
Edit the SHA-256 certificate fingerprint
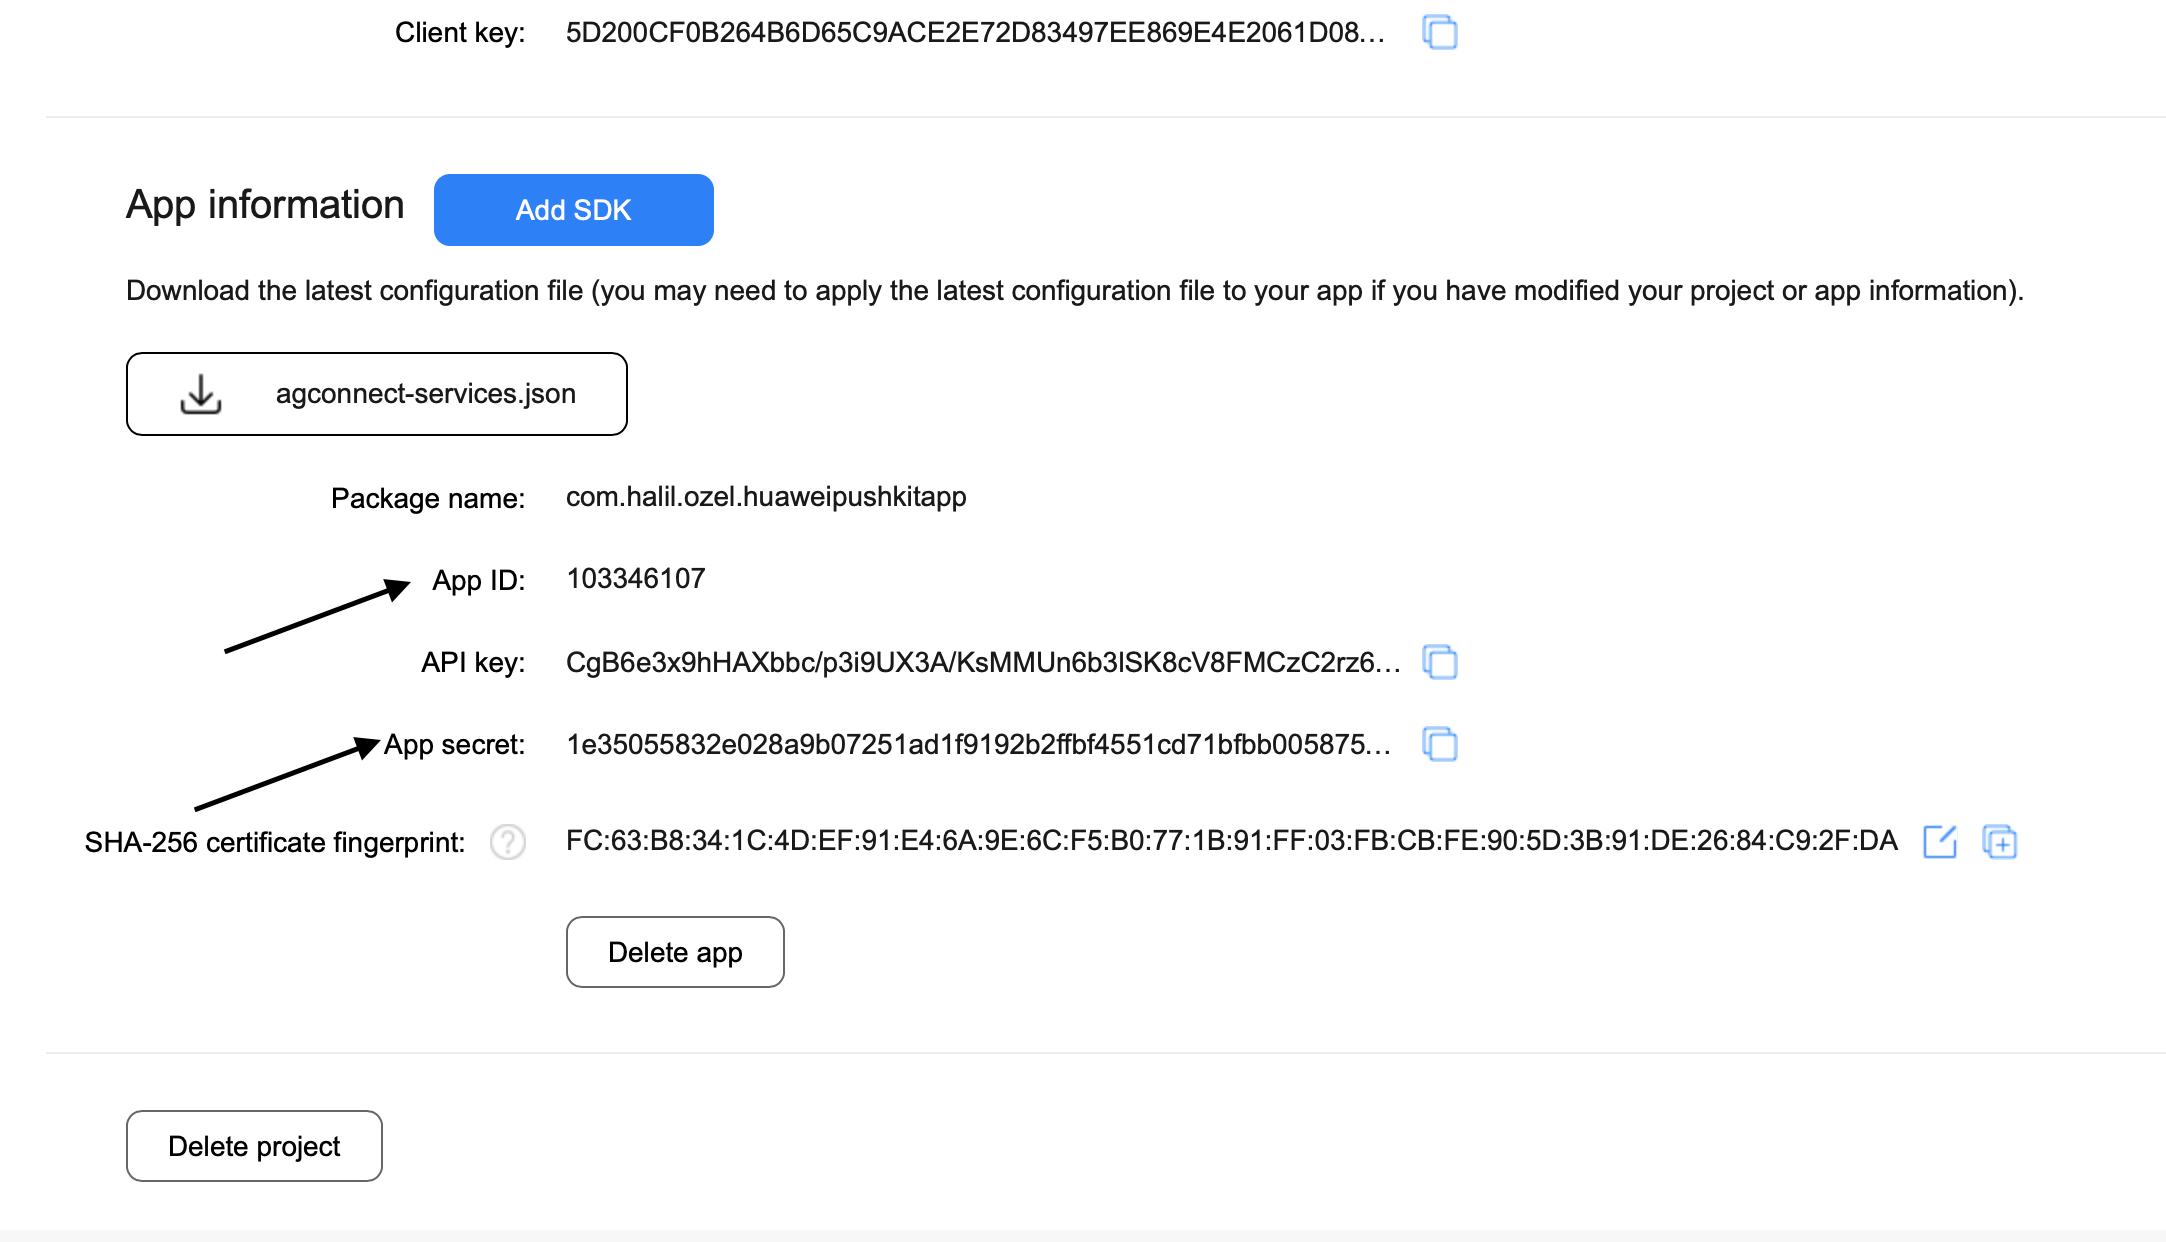point(1940,842)
